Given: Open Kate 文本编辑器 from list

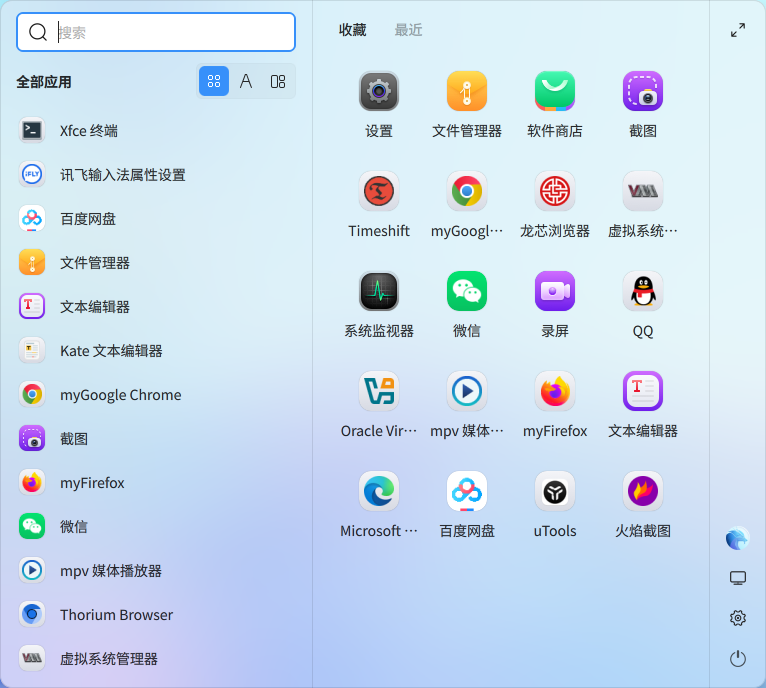Looking at the screenshot, I should pyautogui.click(x=156, y=350).
